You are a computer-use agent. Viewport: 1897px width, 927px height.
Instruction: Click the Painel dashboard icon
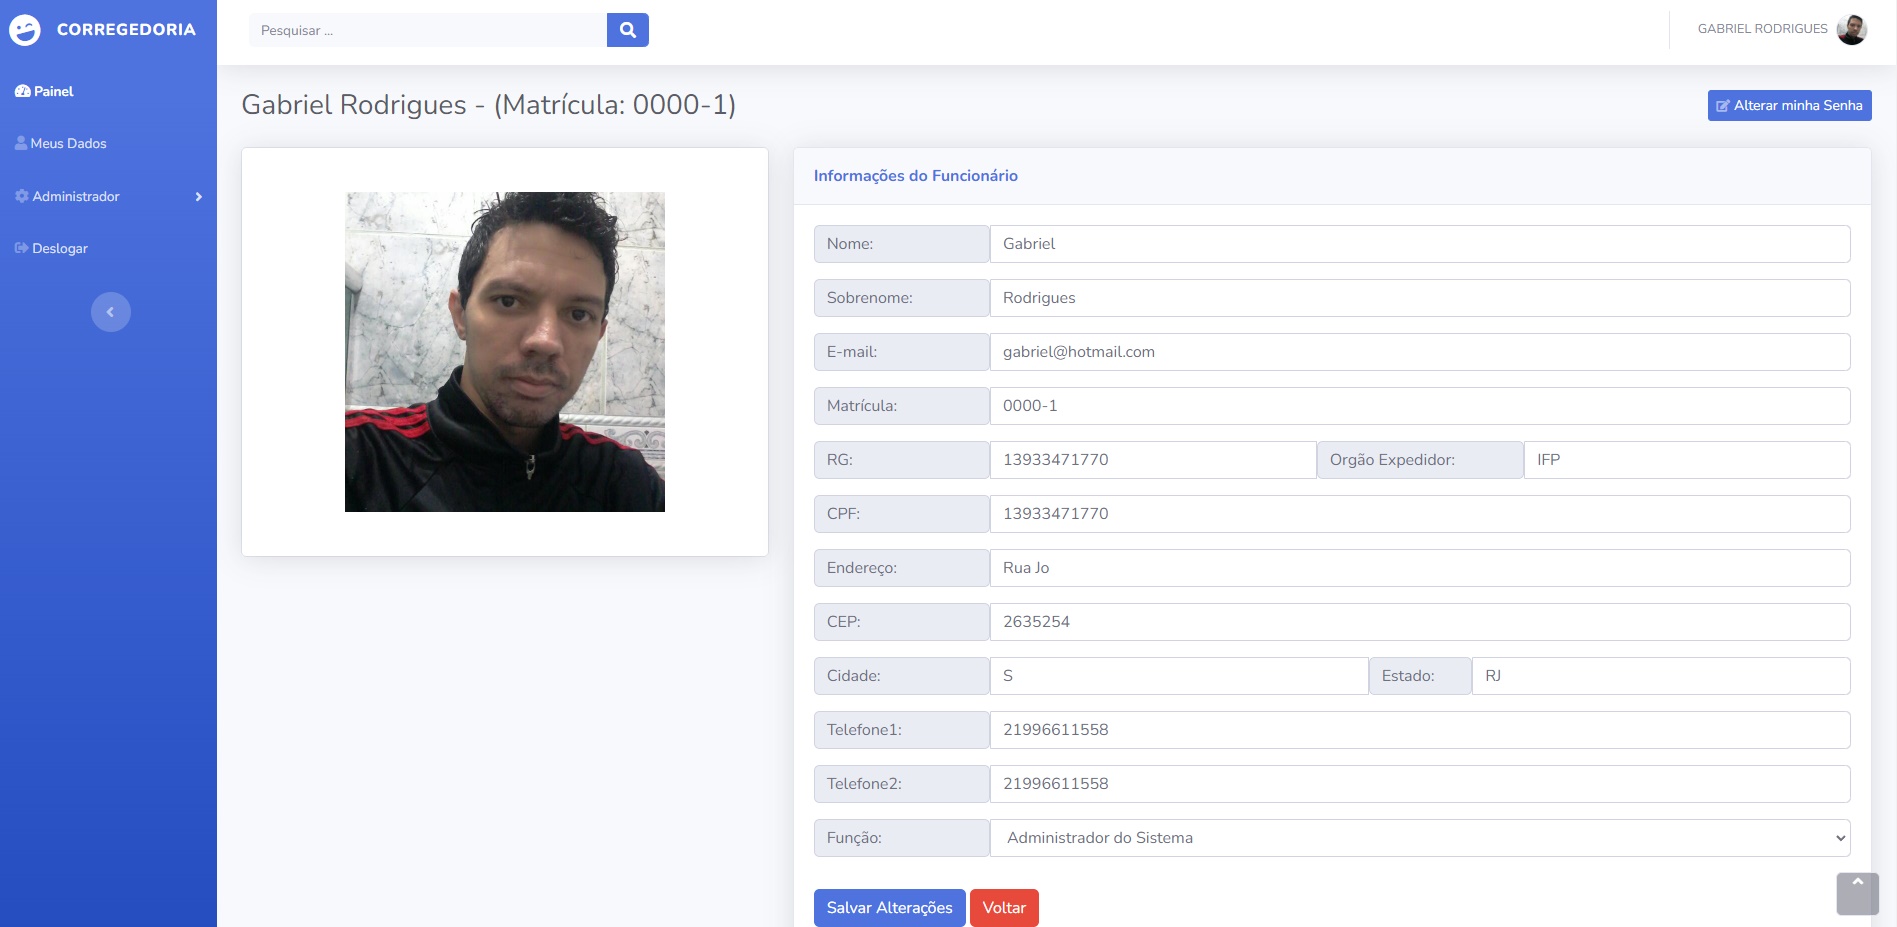[x=22, y=91]
